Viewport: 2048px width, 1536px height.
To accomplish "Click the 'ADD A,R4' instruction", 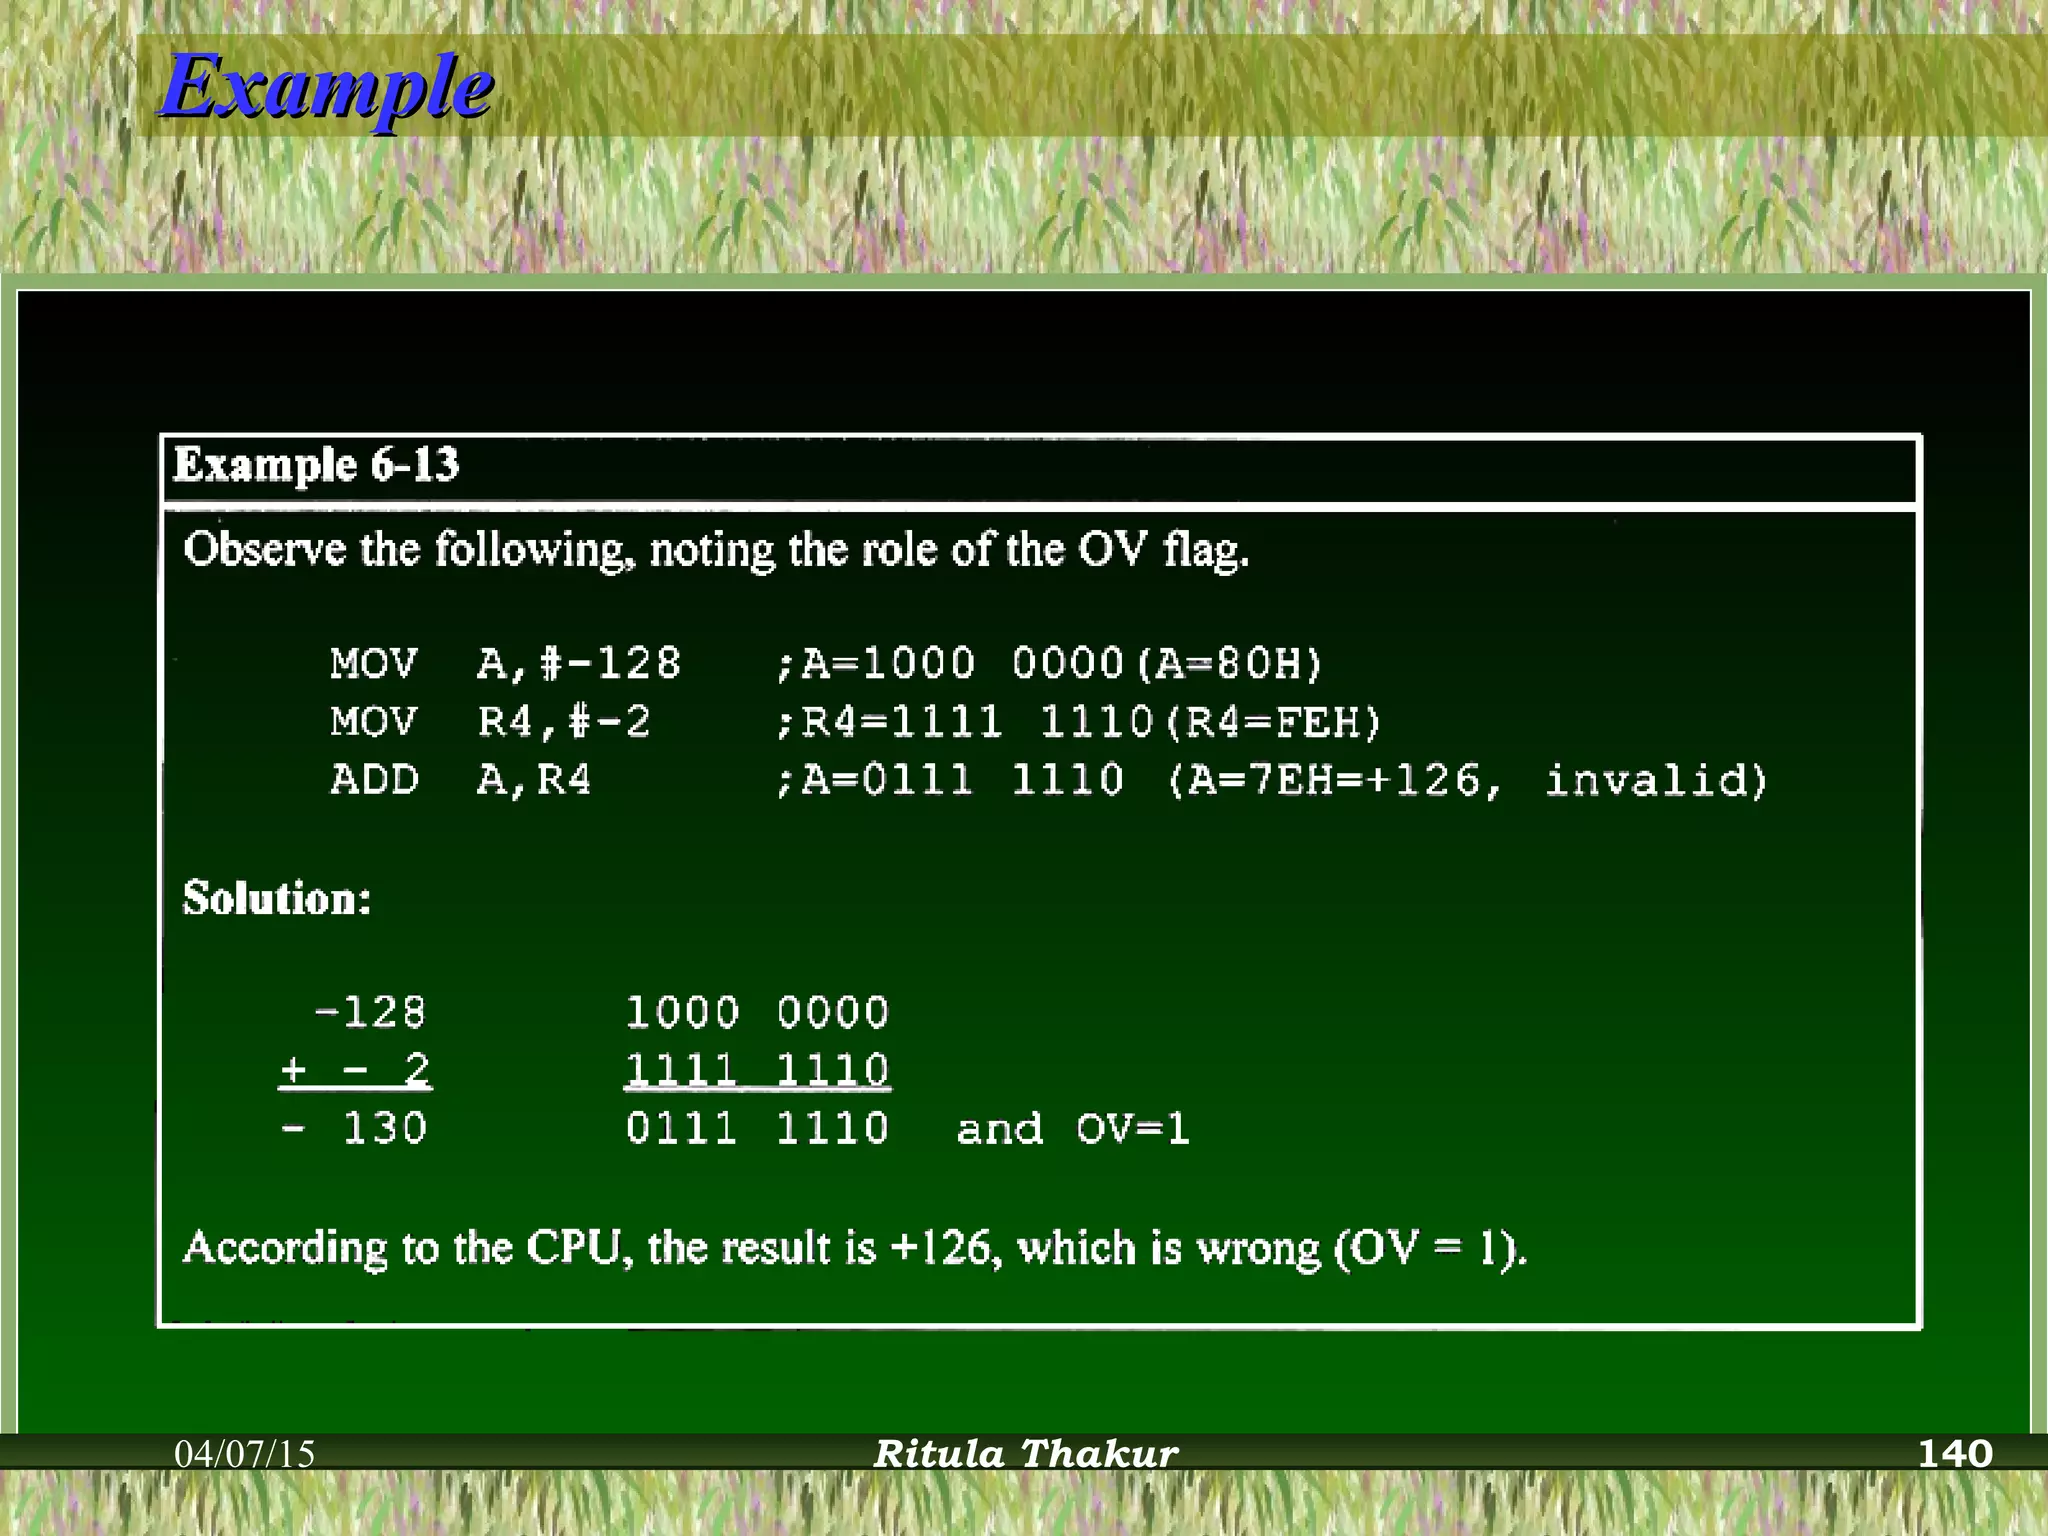I will (461, 780).
